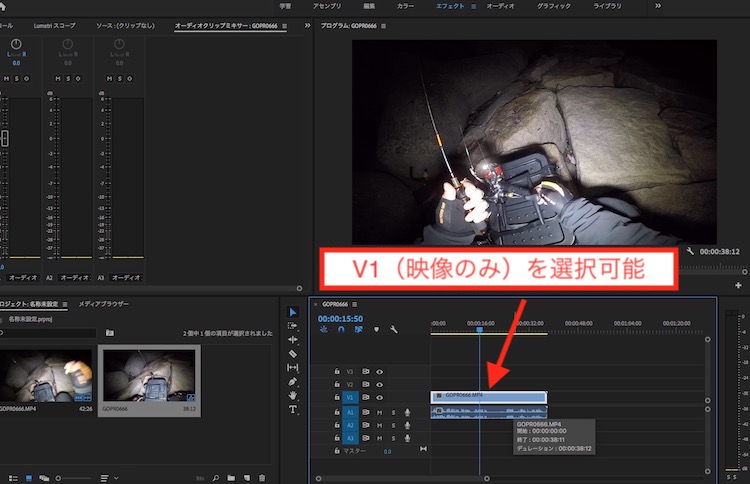Target the V1 track header

click(x=350, y=397)
